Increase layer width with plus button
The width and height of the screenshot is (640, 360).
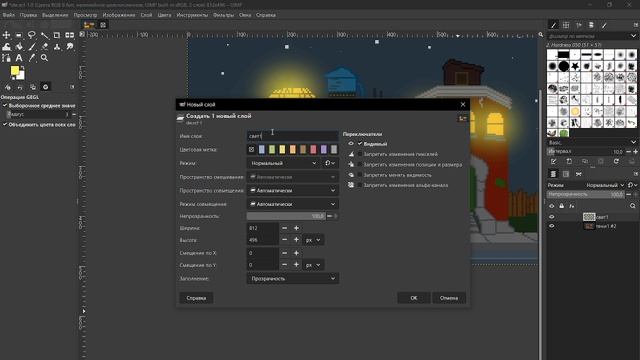[296, 228]
